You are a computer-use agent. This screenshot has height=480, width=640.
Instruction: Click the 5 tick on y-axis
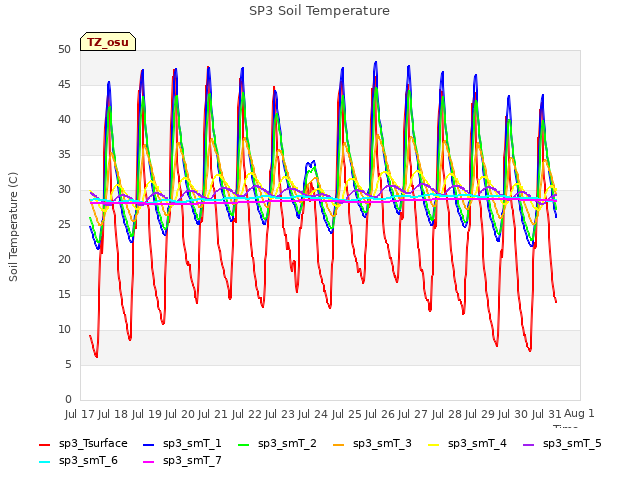[68, 364]
